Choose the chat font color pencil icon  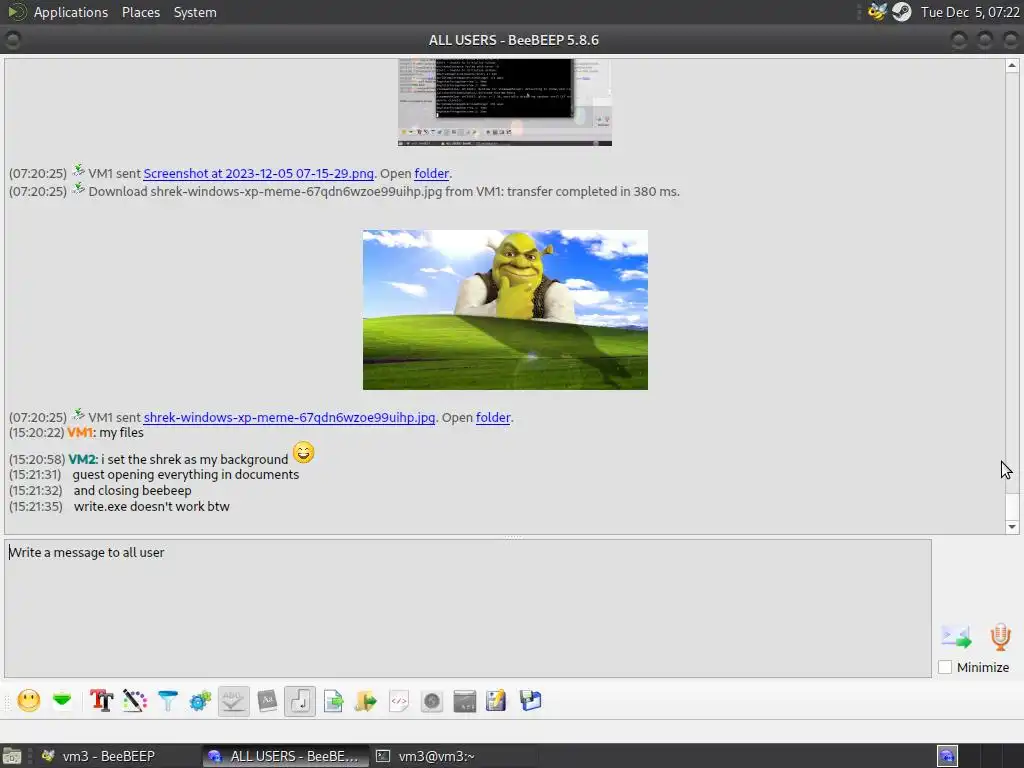135,701
